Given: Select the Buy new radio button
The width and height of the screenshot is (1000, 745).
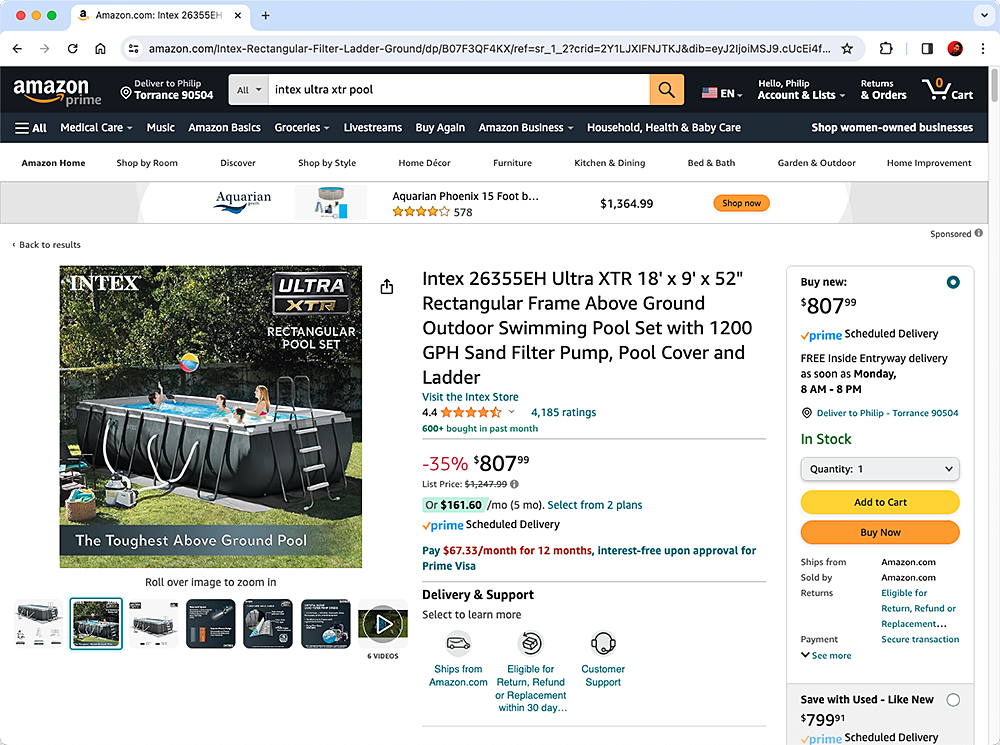Looking at the screenshot, I should click(x=953, y=282).
